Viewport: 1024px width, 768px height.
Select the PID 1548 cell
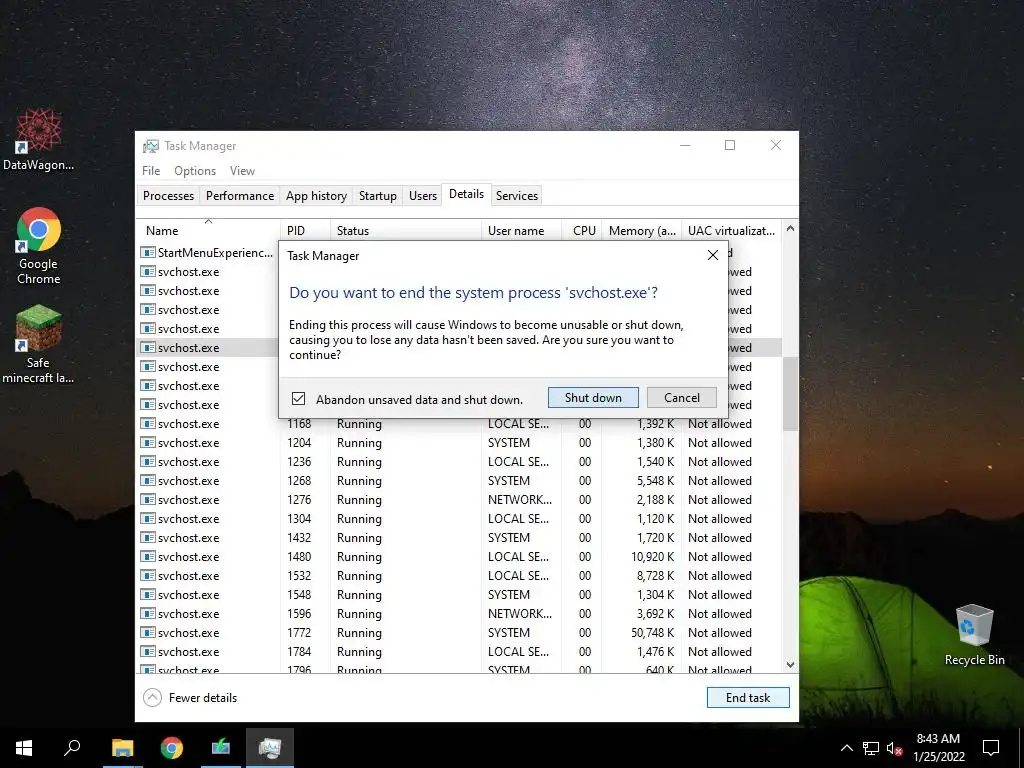coord(299,595)
